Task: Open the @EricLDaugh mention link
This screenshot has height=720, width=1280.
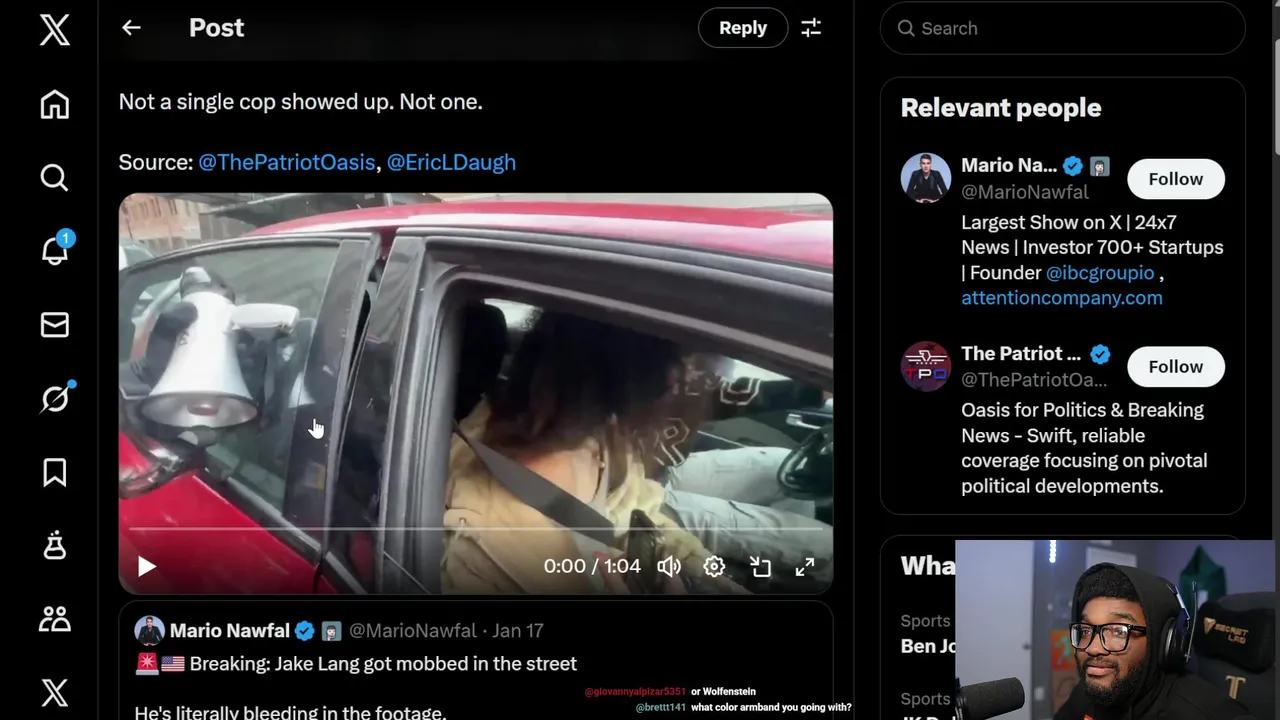Action: tap(451, 162)
